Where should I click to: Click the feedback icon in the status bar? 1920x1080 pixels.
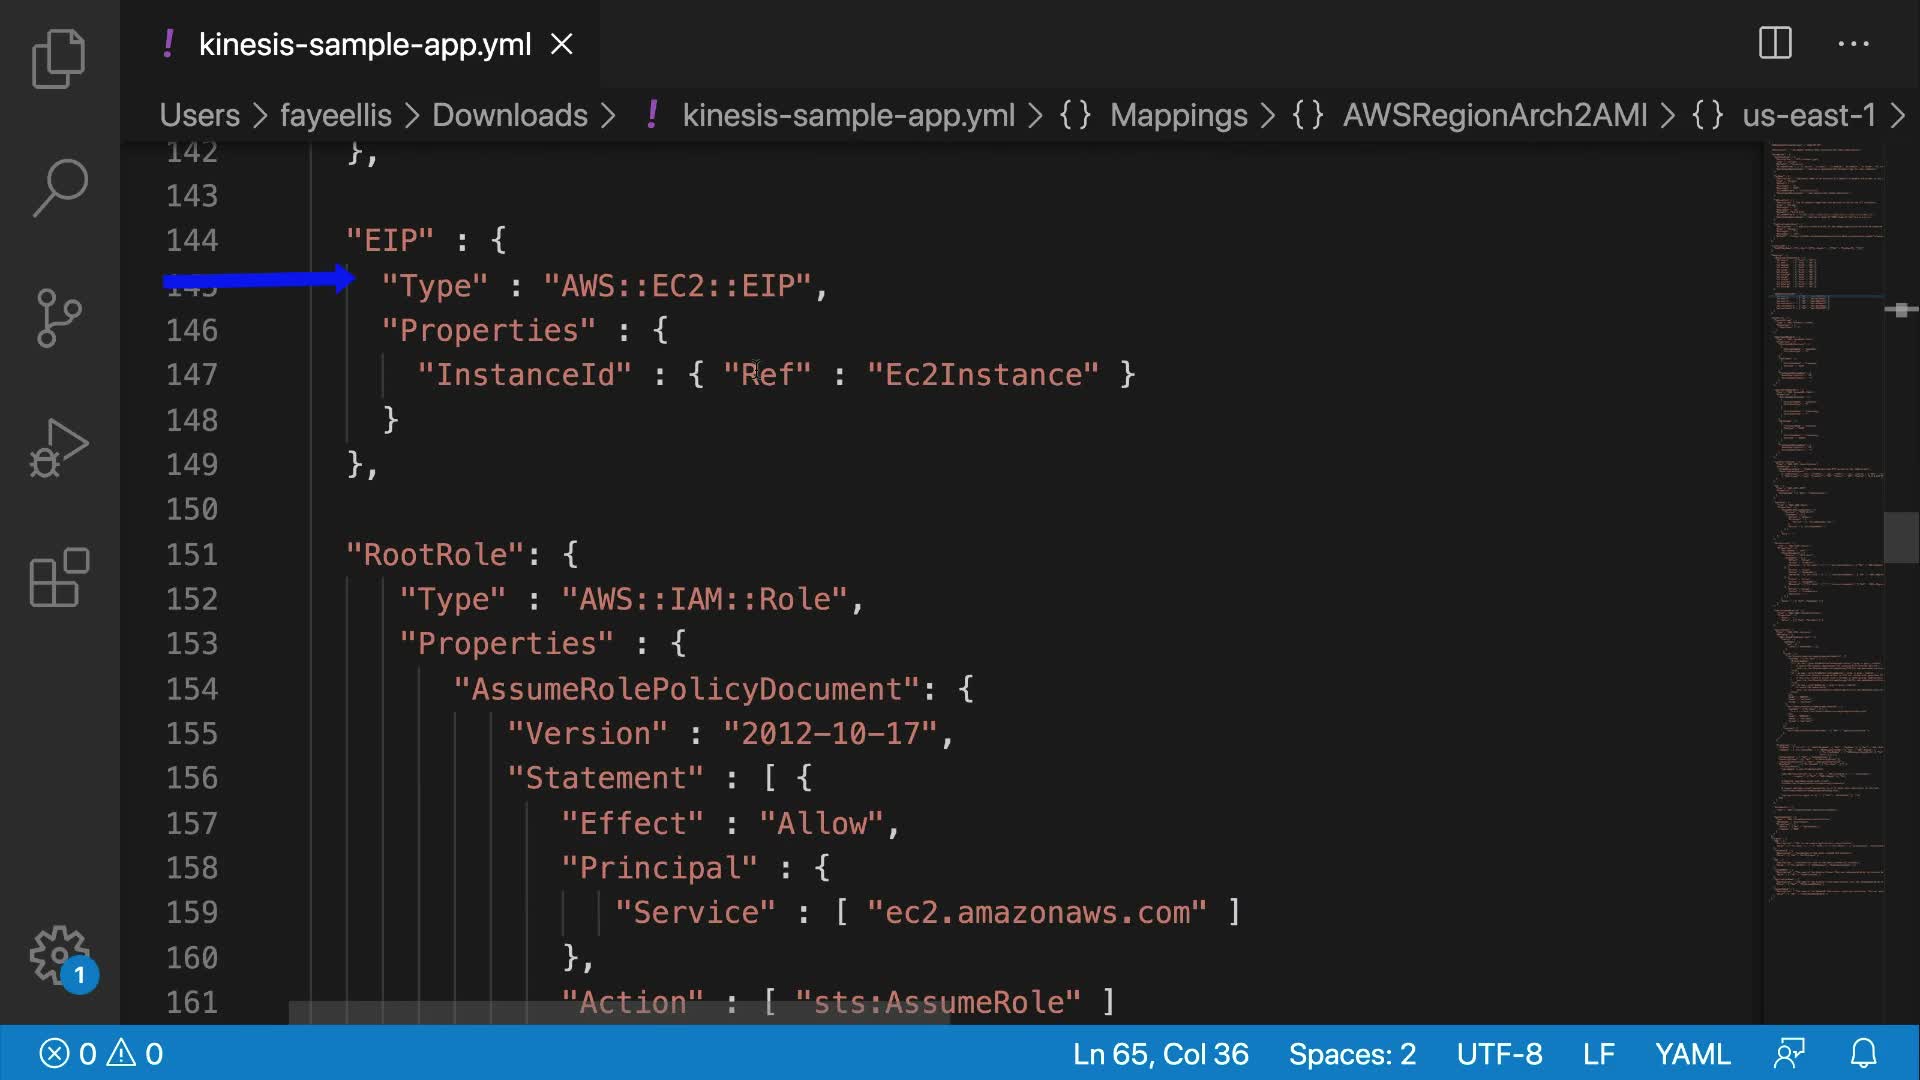[x=1789, y=1054]
